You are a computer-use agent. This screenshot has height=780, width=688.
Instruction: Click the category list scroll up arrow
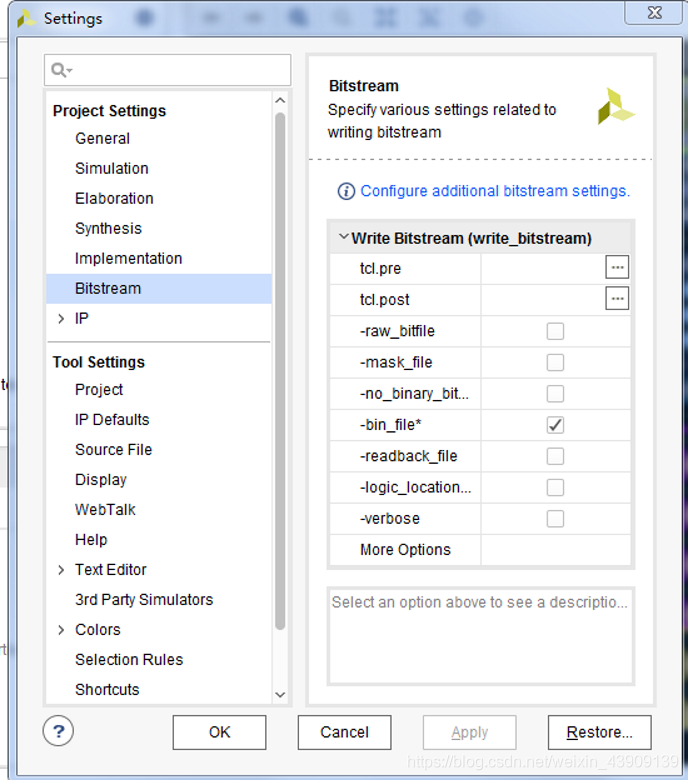tap(280, 100)
